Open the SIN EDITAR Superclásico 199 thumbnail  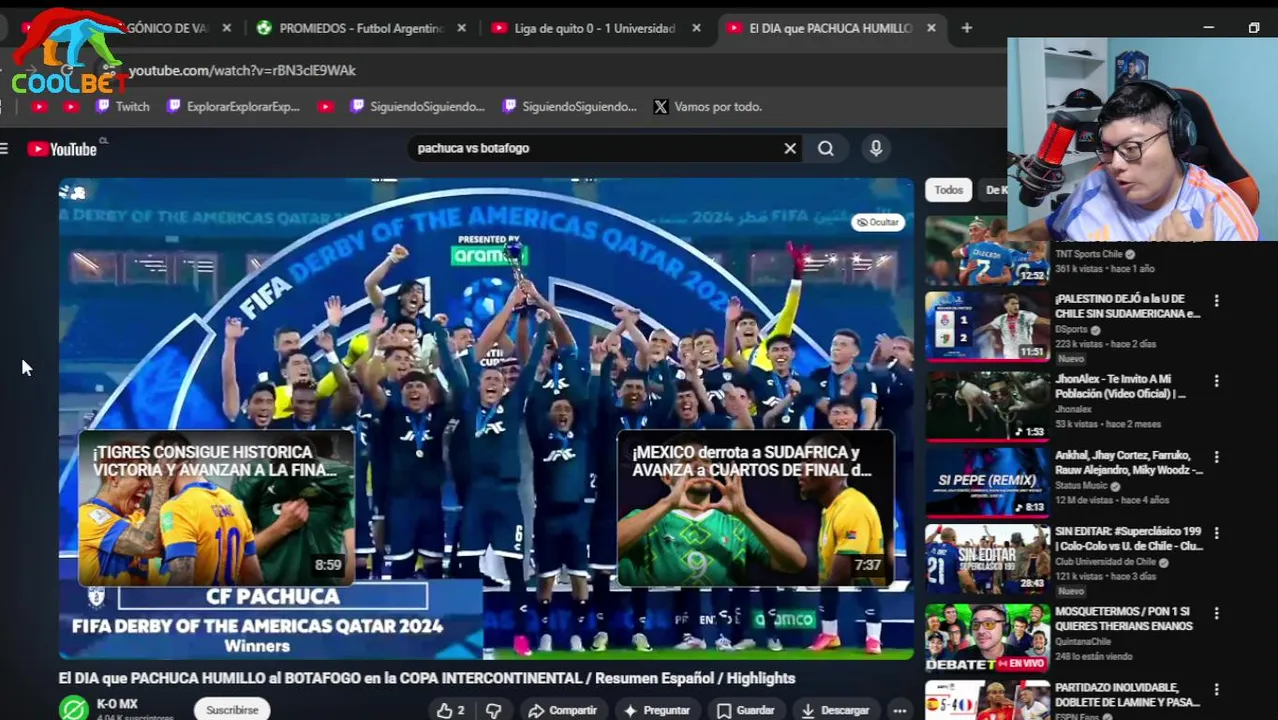click(987, 559)
